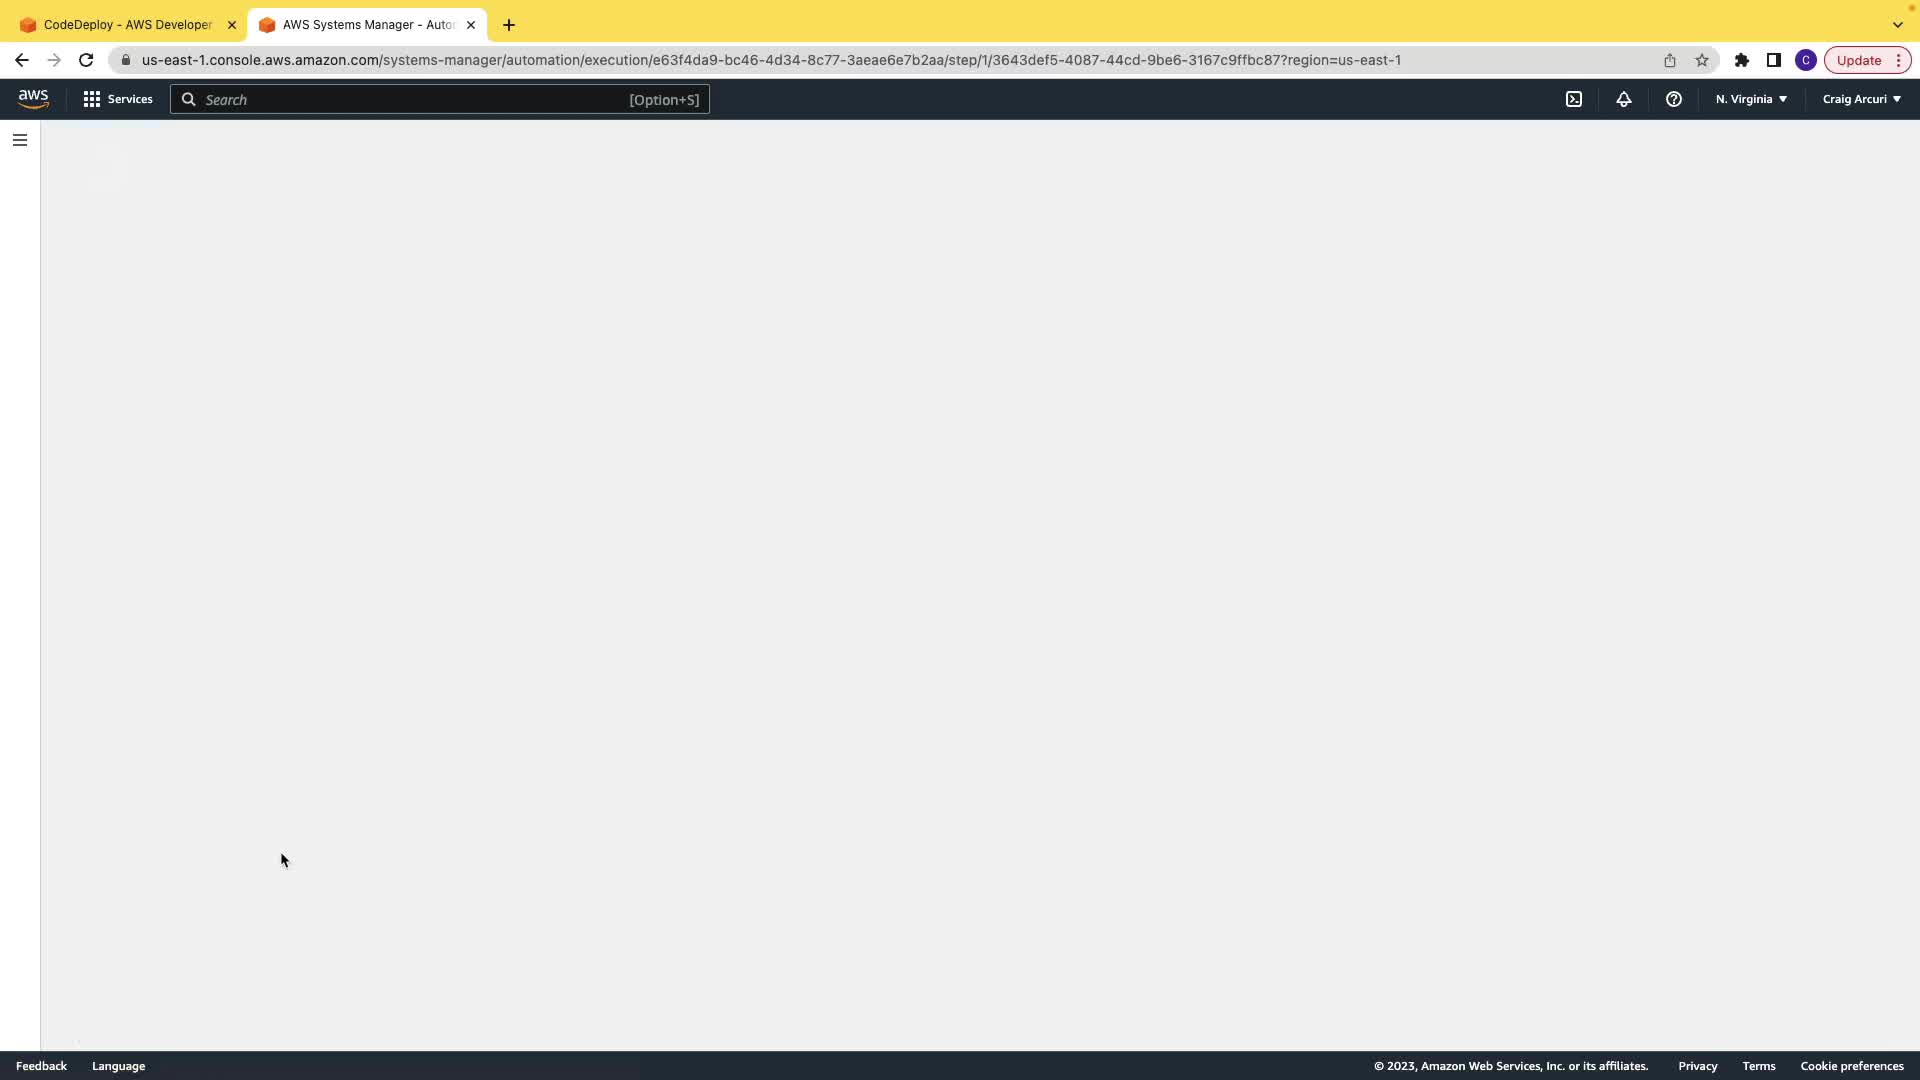
Task: Open the Services grid menu
Action: [x=118, y=99]
